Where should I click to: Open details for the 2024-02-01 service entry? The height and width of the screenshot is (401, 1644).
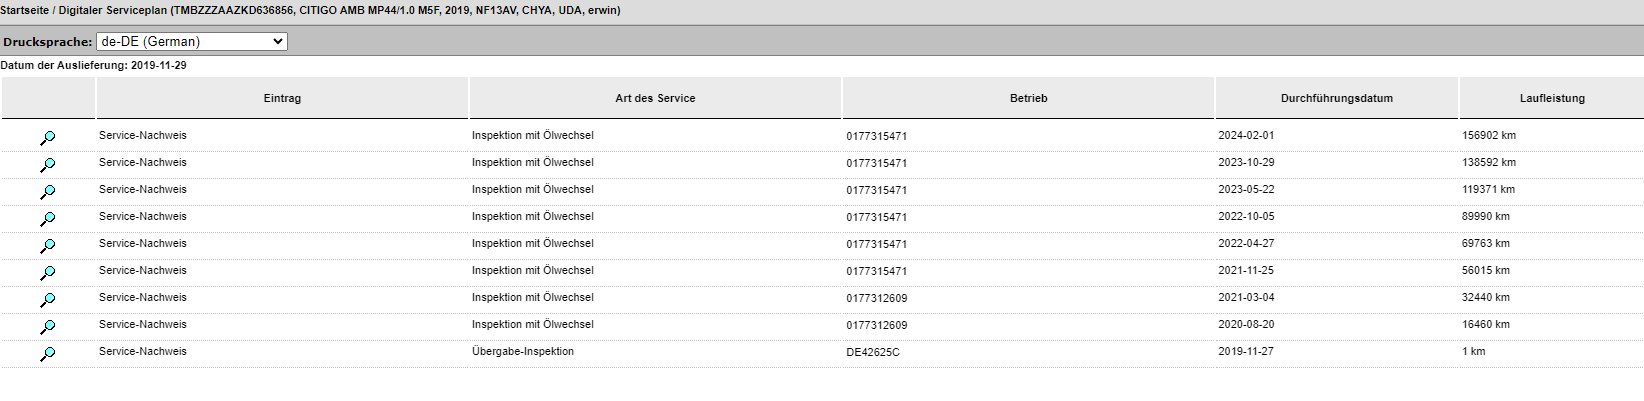pyautogui.click(x=47, y=138)
